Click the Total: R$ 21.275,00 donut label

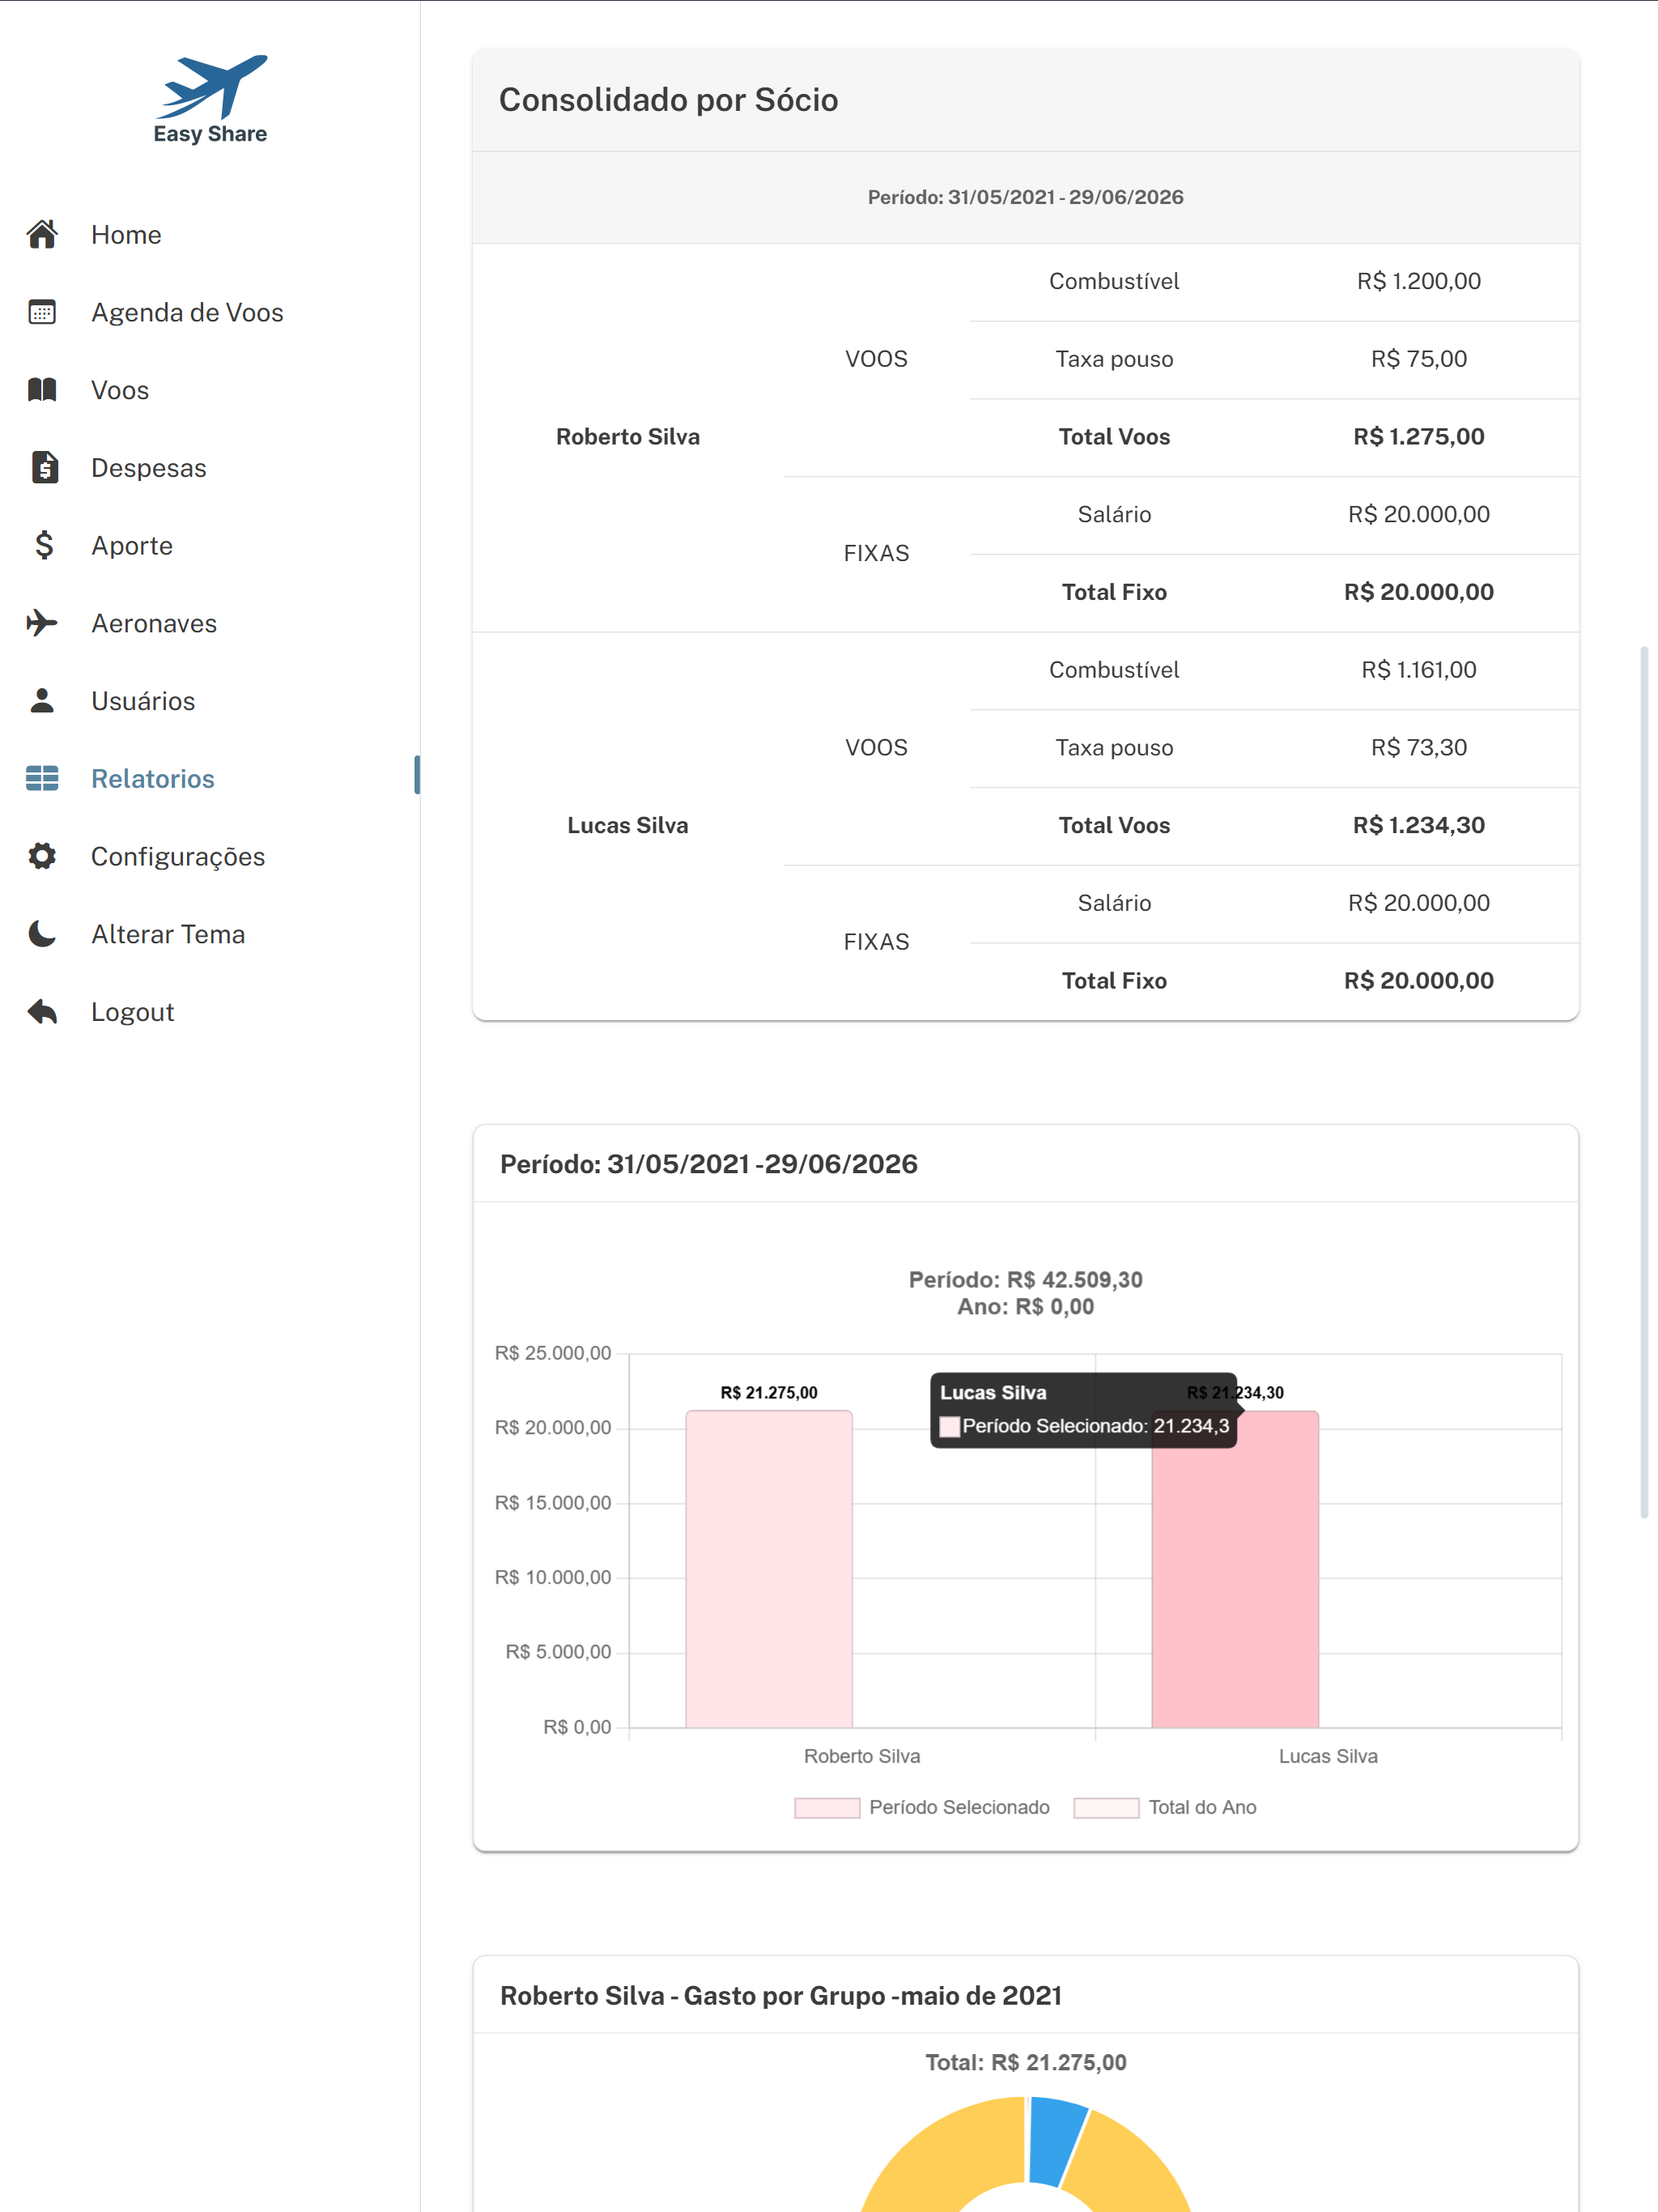[1025, 2062]
